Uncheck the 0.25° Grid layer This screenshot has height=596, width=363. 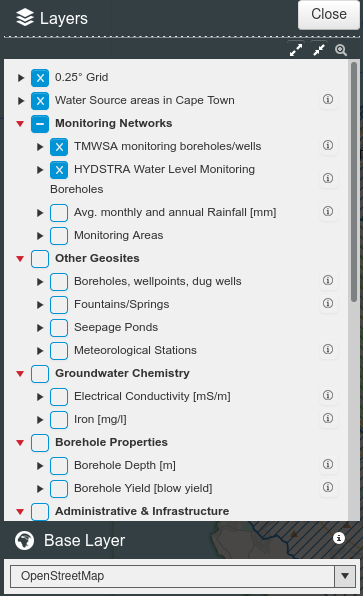coord(40,78)
